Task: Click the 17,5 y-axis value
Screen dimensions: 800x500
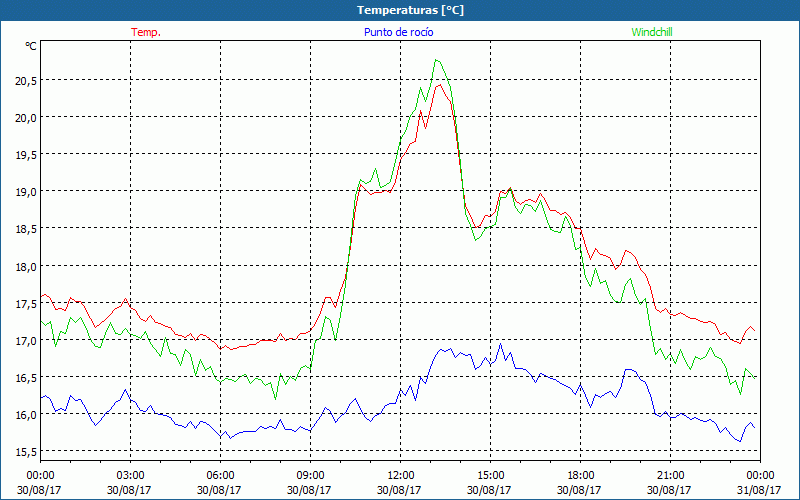Action: (x=26, y=304)
